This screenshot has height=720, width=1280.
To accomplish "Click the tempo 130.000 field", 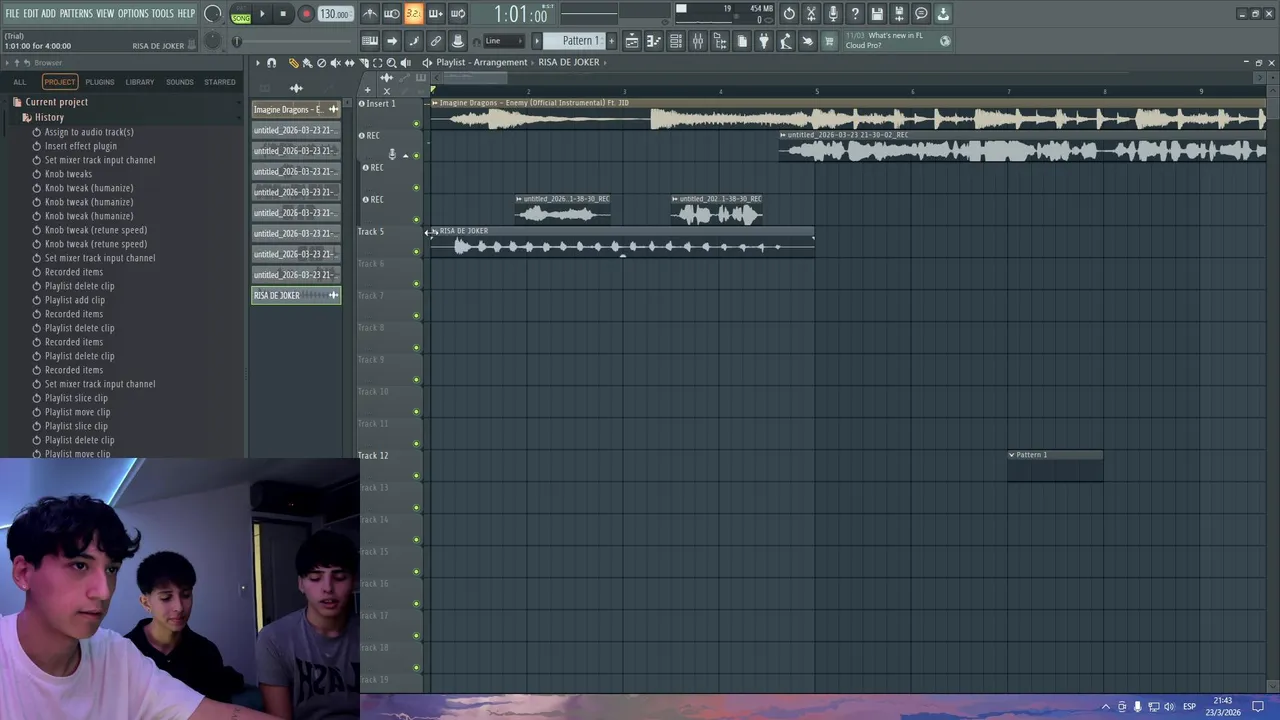I will [335, 14].
